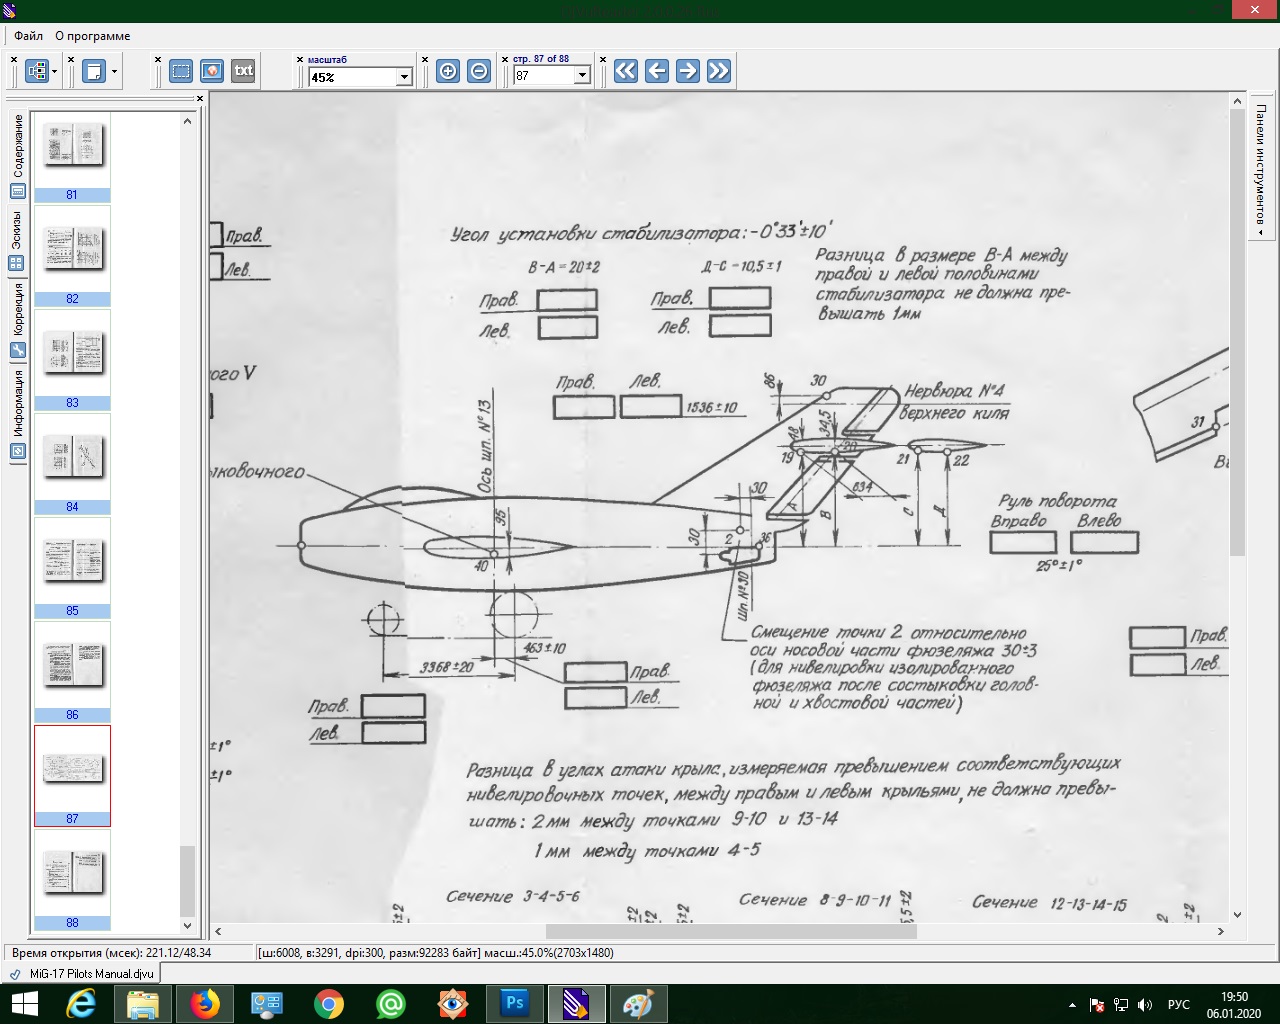Viewport: 1280px width, 1028px height.
Task: Select page 85 thumbnail
Action: pos(72,560)
